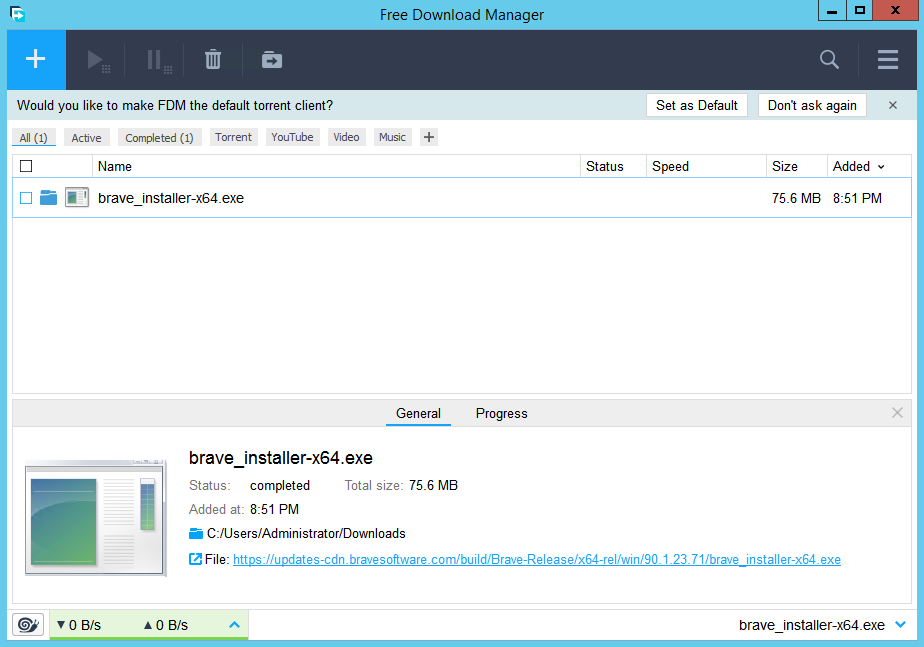The image size is (924, 647).
Task: Switch to the Active filter tab
Action: pos(86,137)
